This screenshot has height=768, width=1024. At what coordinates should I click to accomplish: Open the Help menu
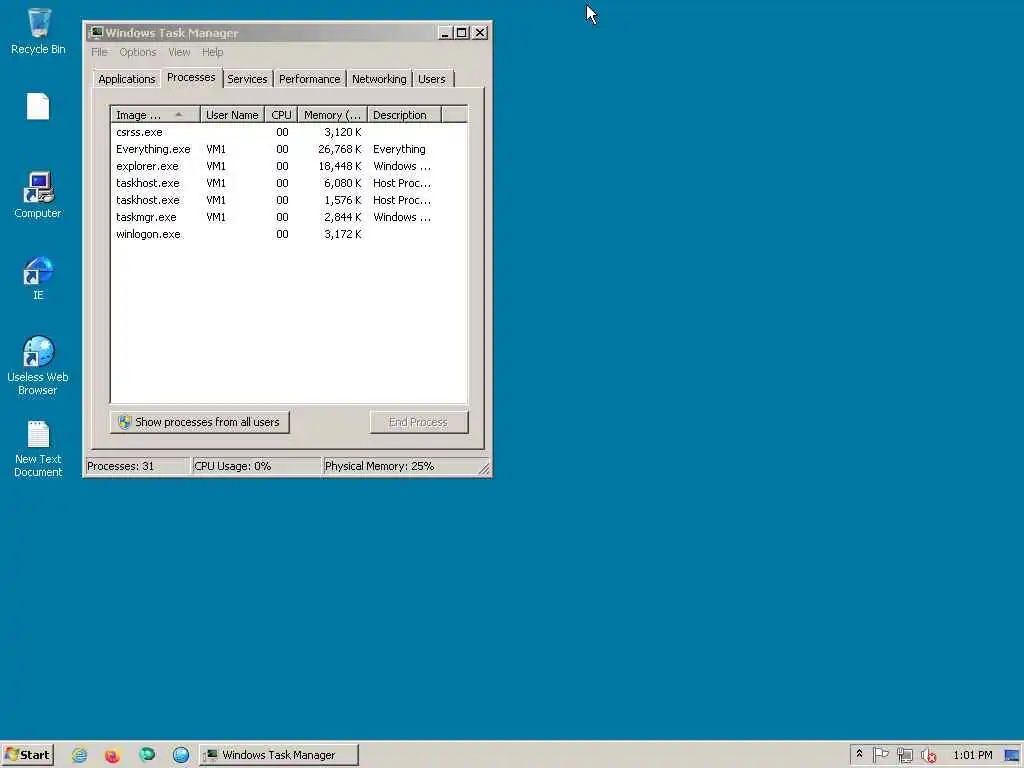212,52
